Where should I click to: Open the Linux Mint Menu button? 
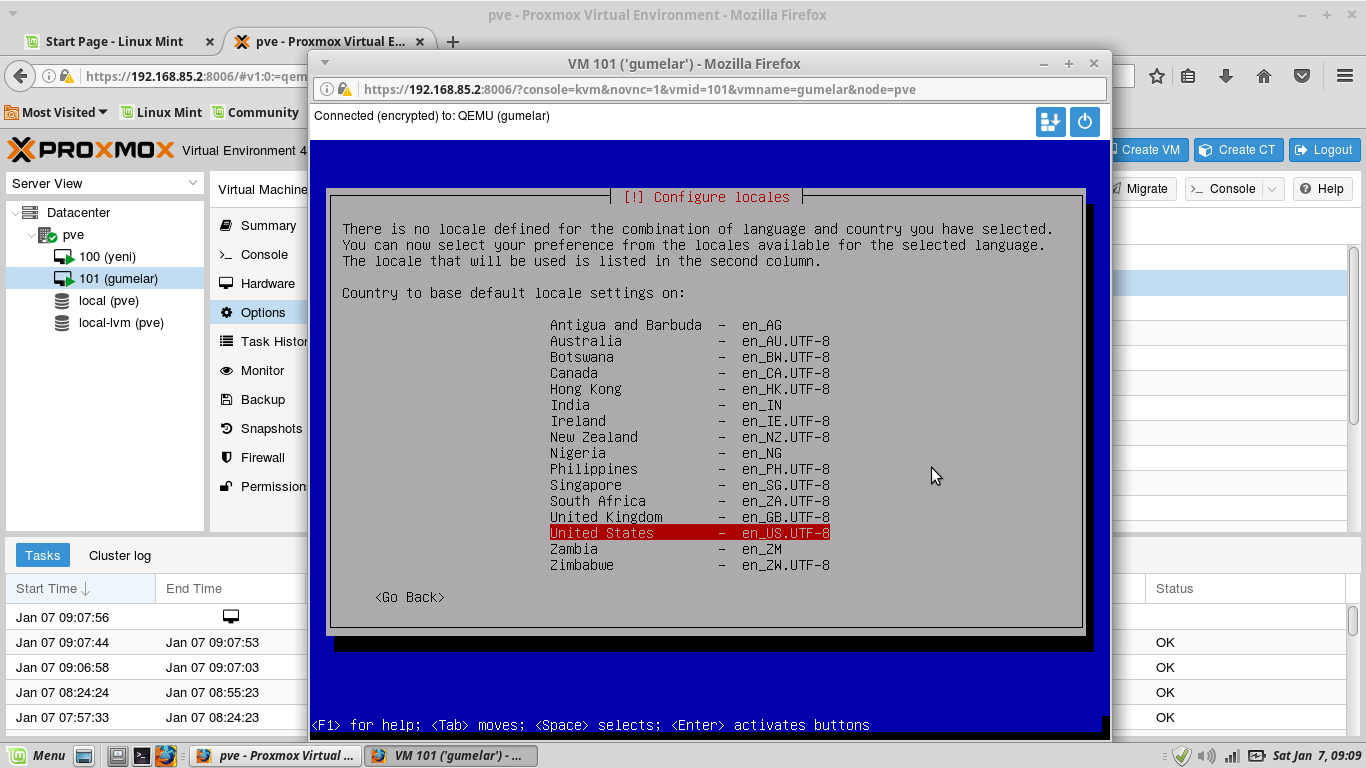pyautogui.click(x=36, y=756)
